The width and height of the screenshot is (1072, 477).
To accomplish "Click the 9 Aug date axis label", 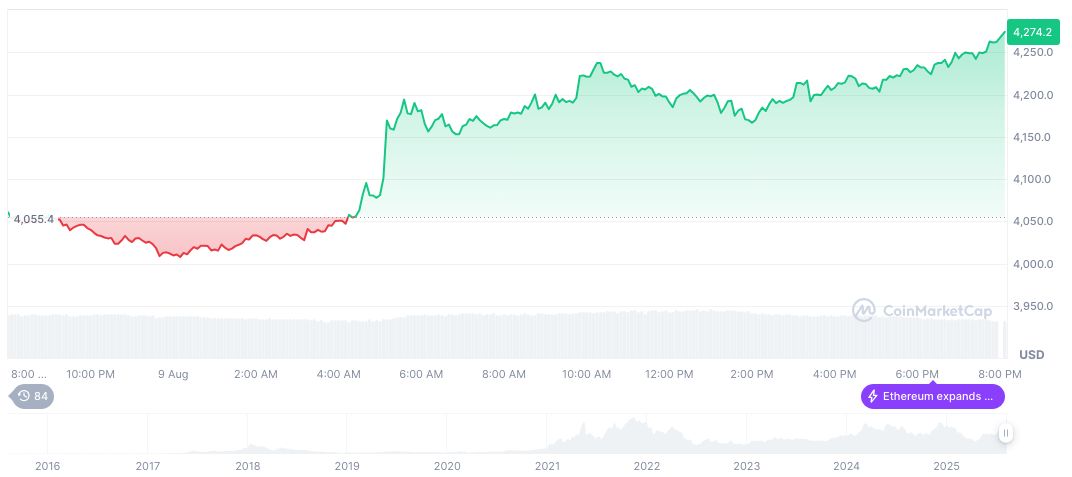I will (173, 374).
